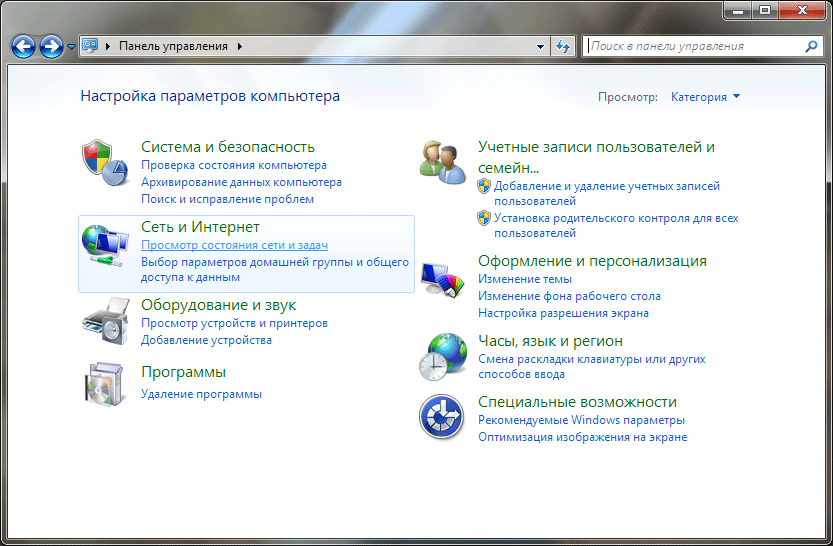Open Просмотр состояния сети и задач
The width and height of the screenshot is (833, 546).
tap(234, 245)
